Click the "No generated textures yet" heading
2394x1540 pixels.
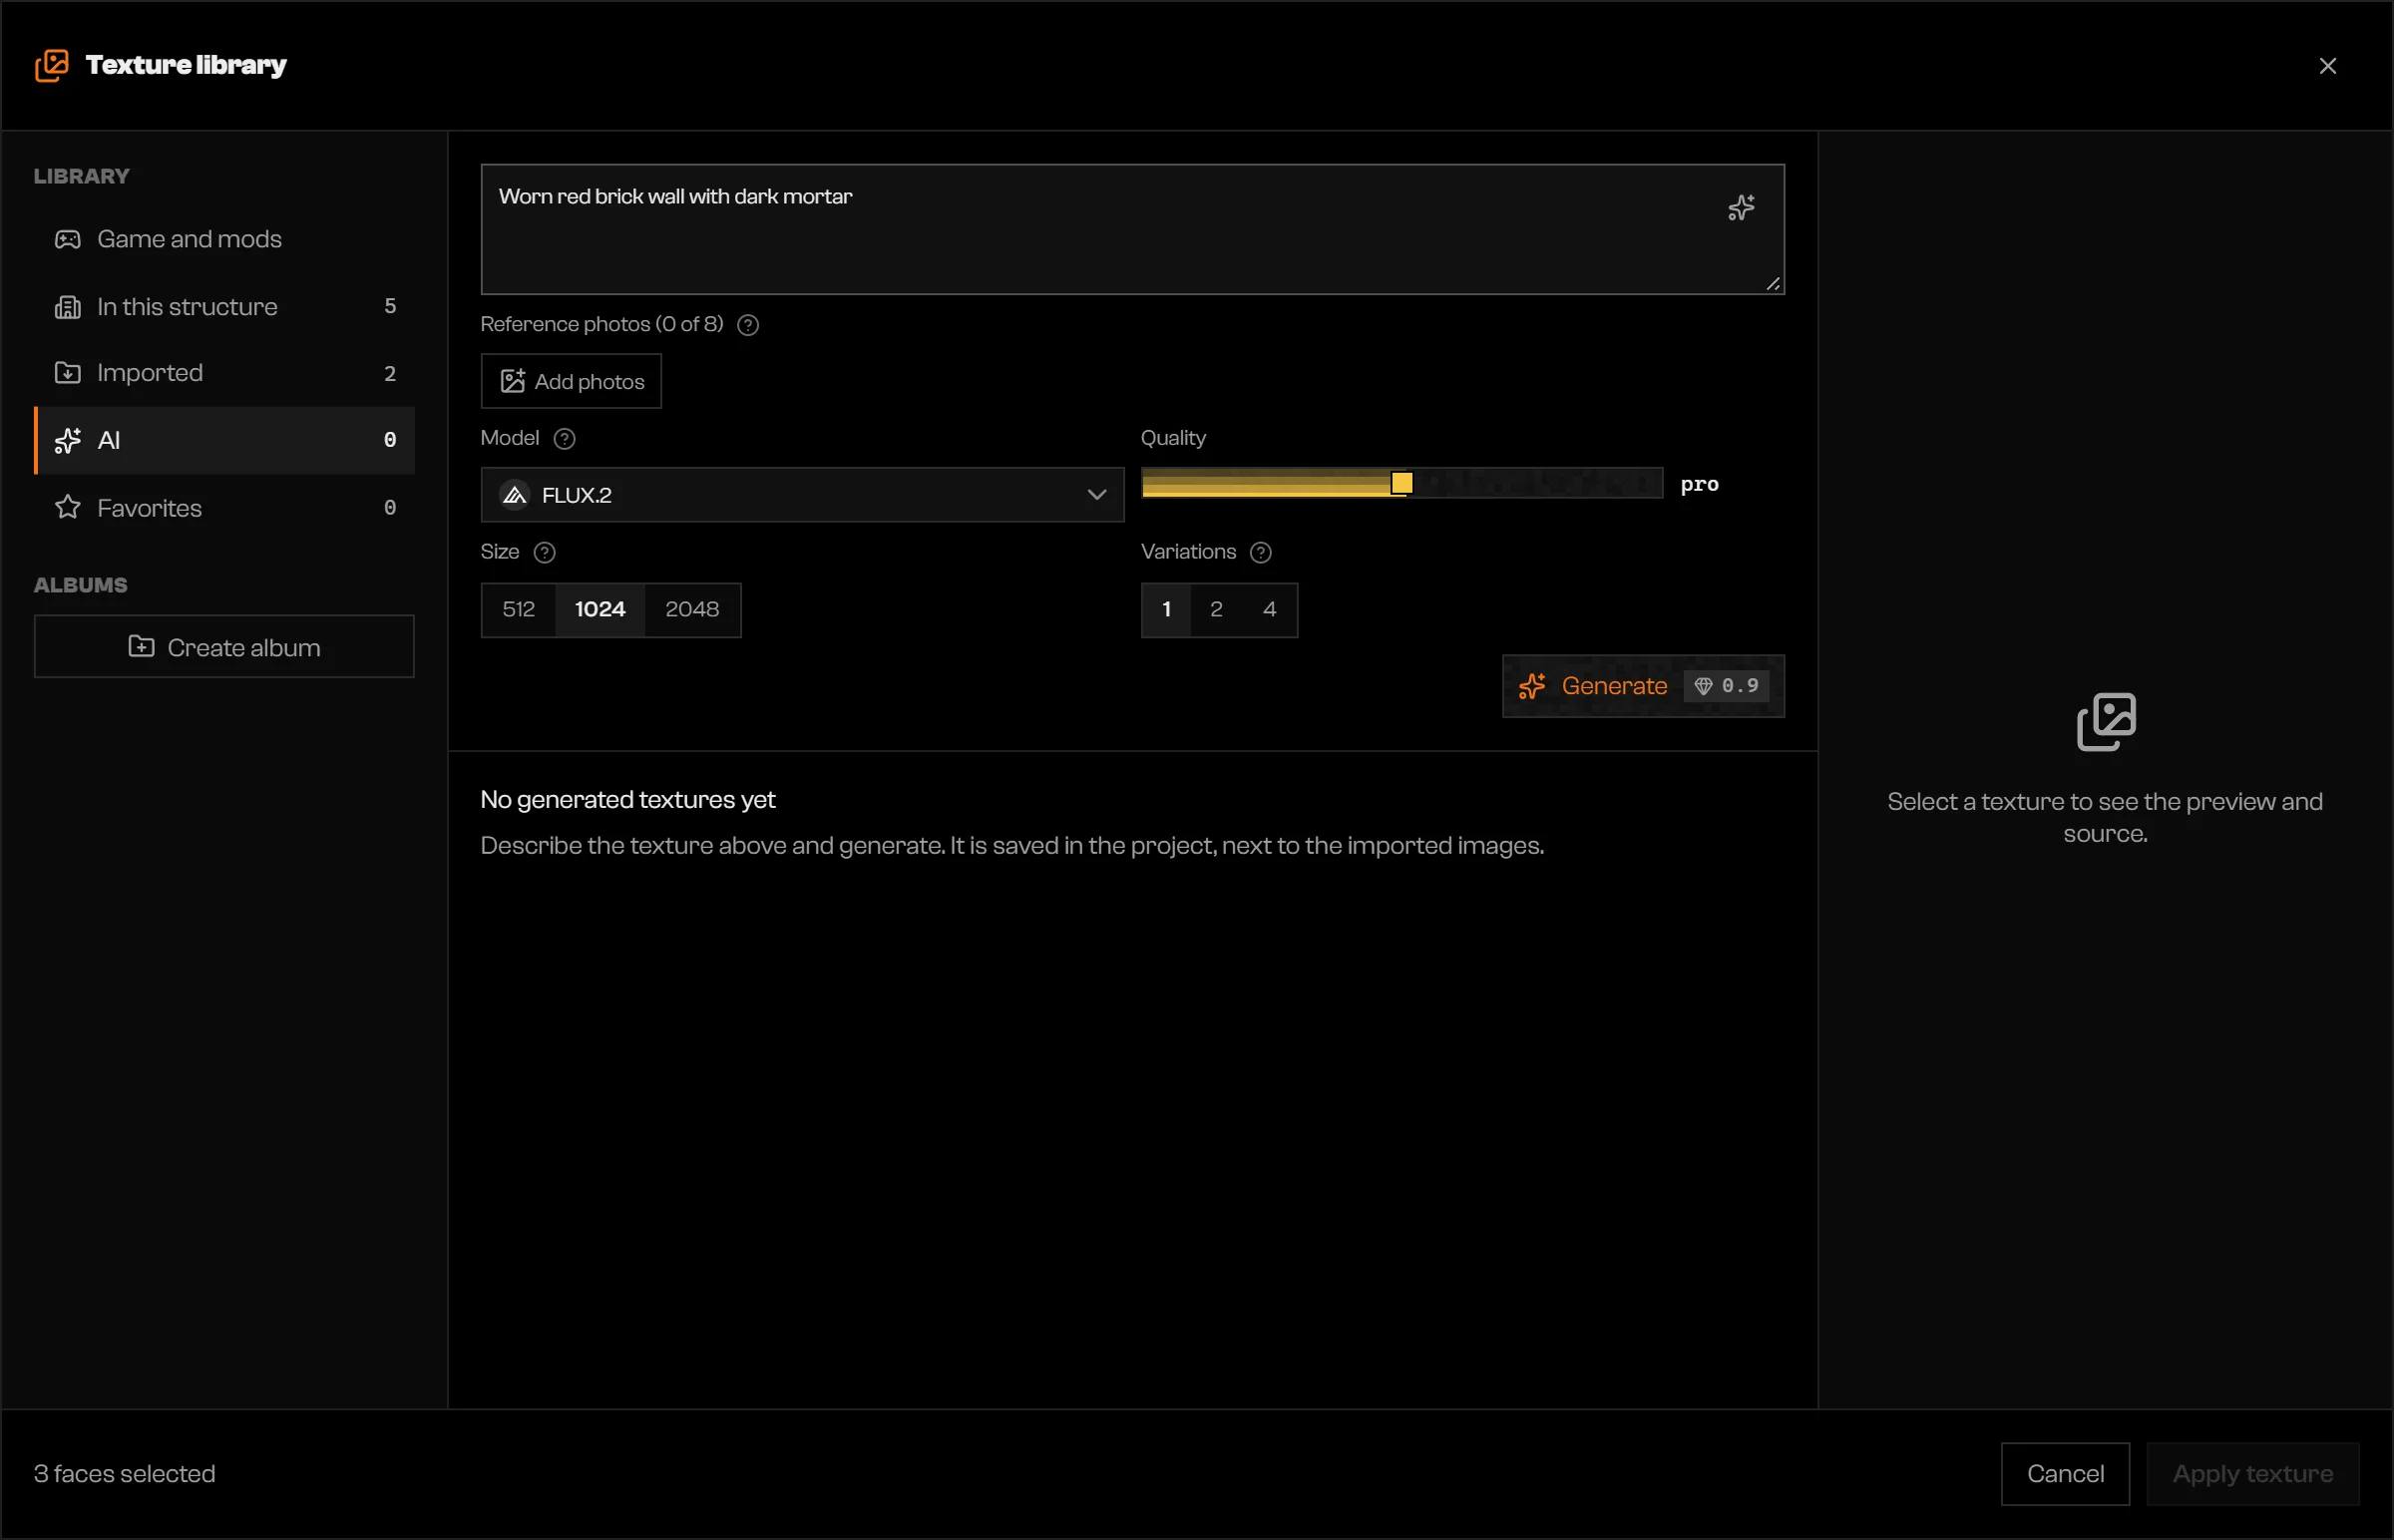click(x=628, y=800)
